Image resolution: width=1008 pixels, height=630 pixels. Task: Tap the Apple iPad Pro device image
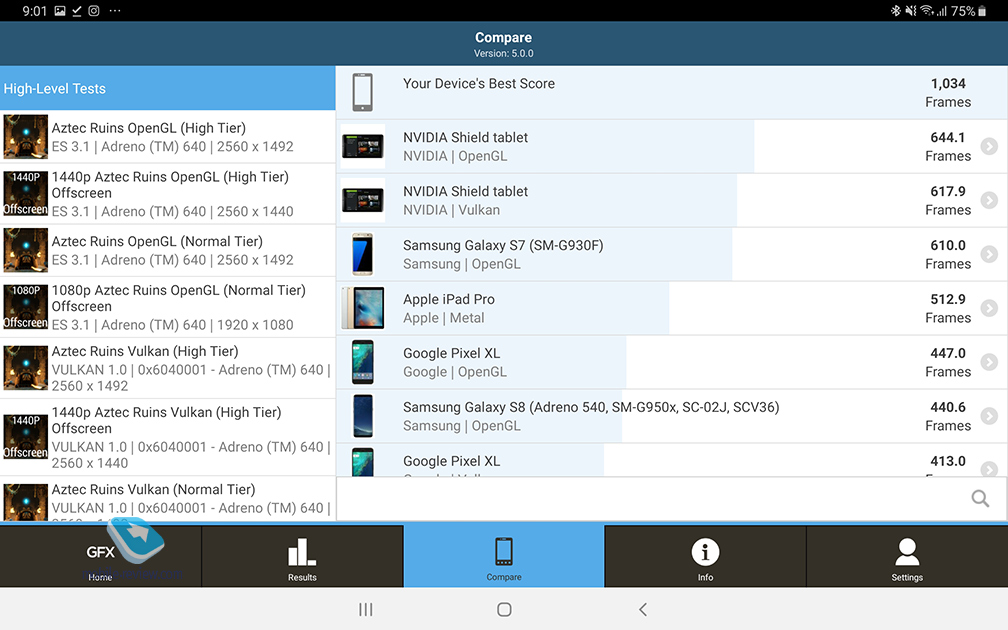(363, 309)
